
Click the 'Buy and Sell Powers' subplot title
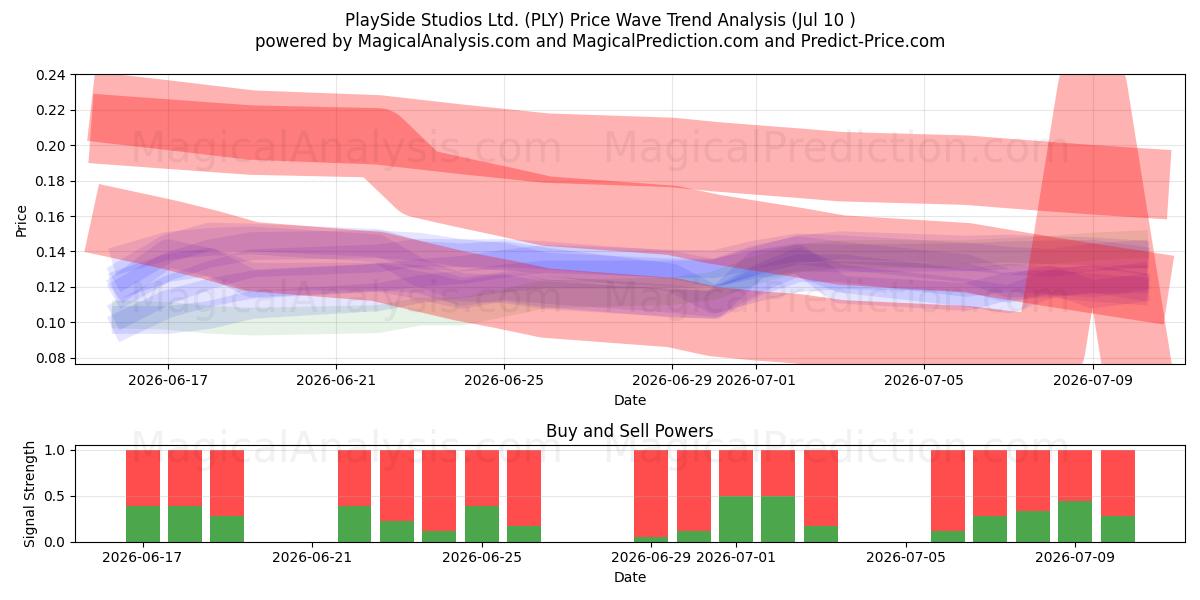pos(630,431)
